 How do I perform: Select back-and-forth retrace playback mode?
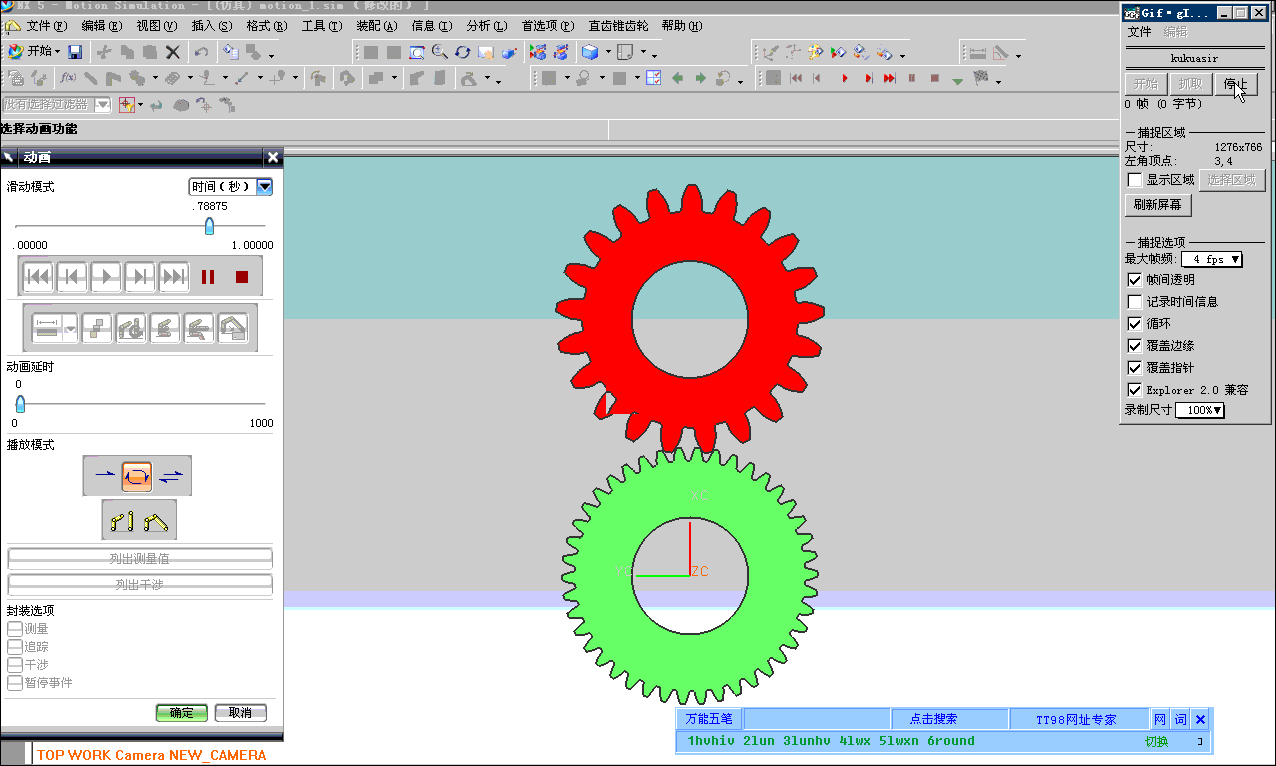[171, 475]
